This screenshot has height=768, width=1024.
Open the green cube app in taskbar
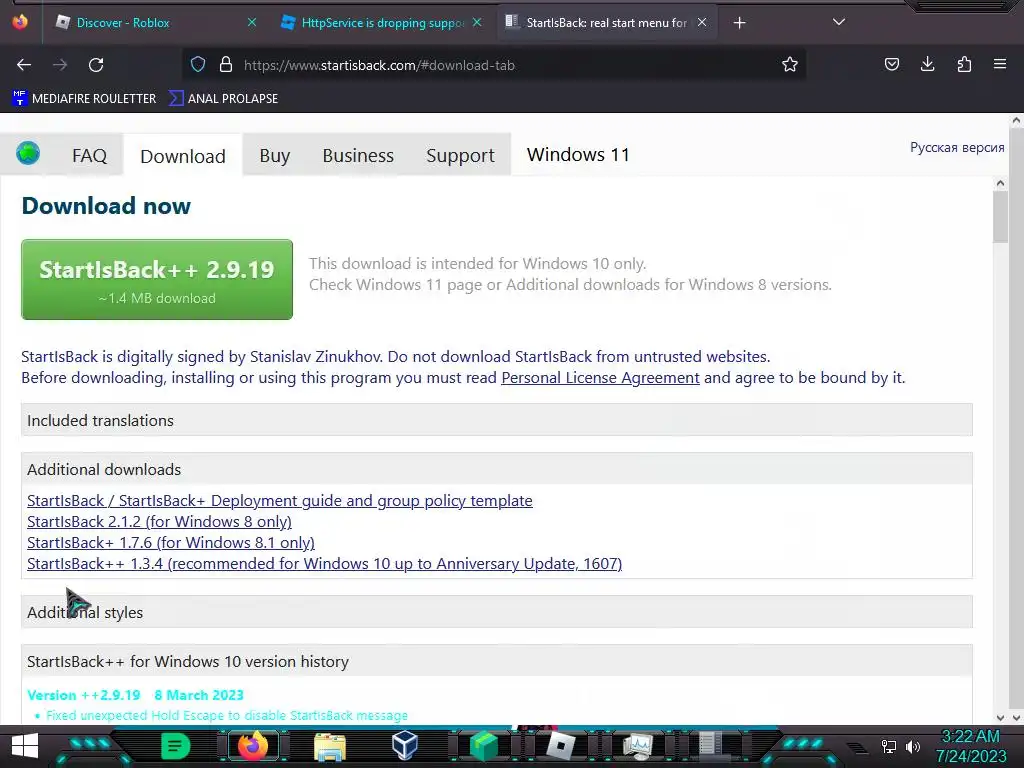click(x=484, y=746)
